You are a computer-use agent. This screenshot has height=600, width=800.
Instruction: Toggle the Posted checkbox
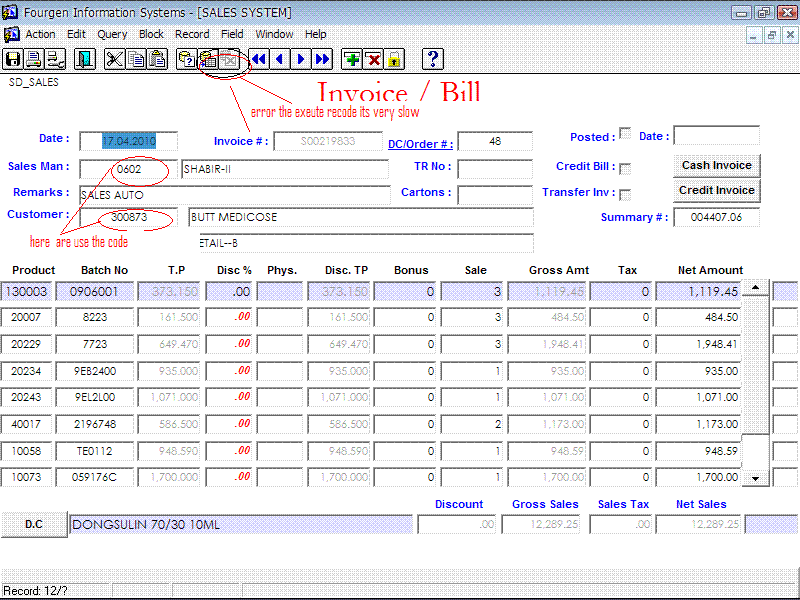pyautogui.click(x=625, y=133)
